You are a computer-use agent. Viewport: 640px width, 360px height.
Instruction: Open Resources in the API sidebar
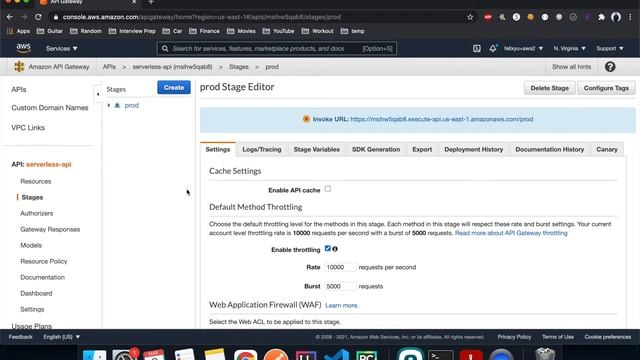[36, 181]
